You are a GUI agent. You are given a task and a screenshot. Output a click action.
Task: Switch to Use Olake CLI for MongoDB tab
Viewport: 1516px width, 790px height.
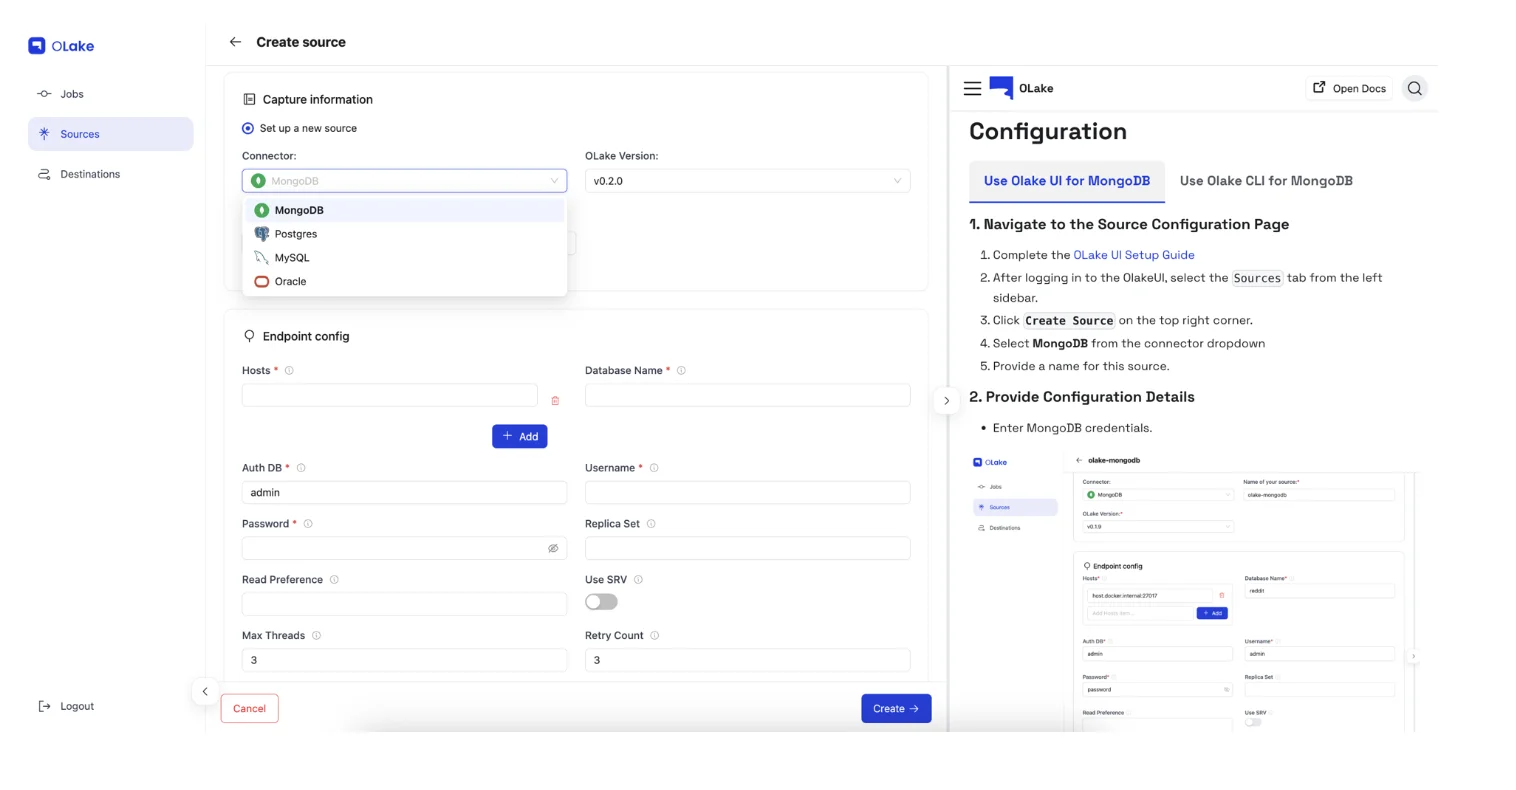[1265, 181]
